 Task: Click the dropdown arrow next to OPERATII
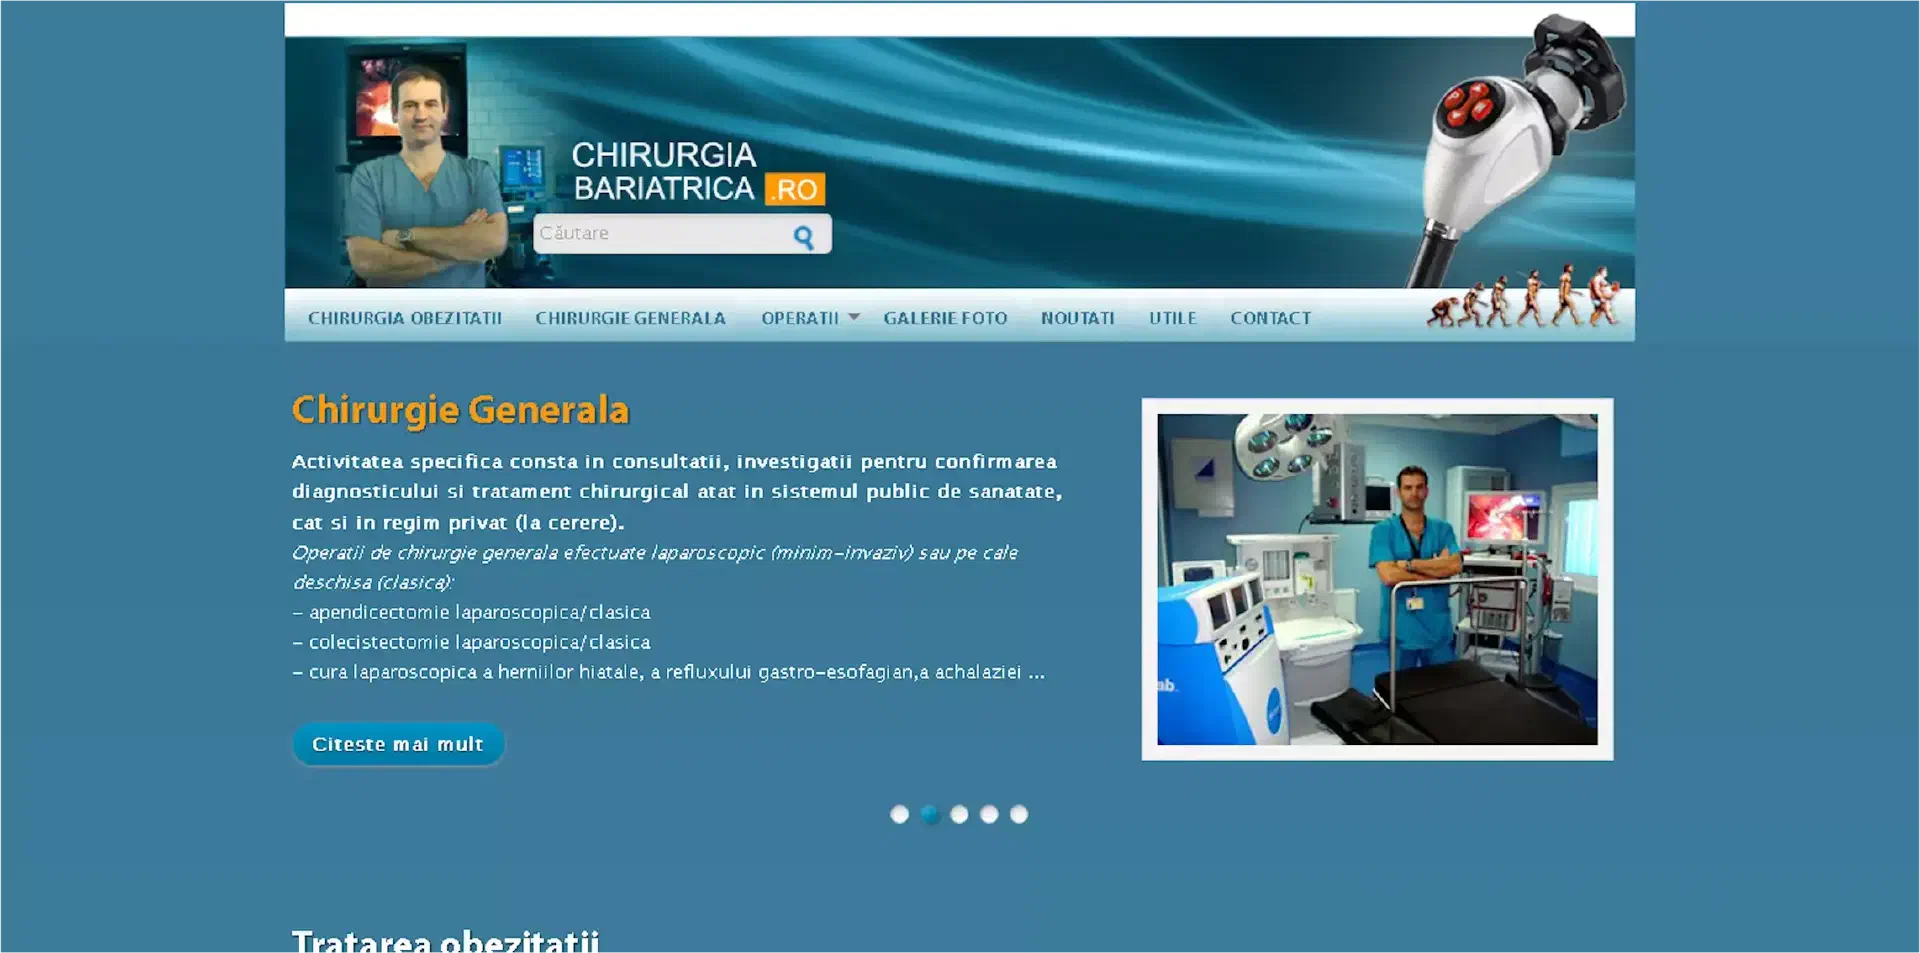(852, 315)
